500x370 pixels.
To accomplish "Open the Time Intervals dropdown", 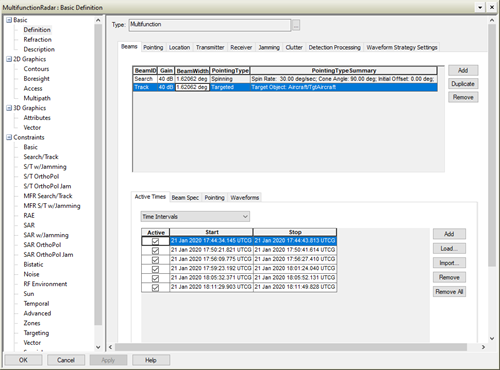I will coord(195,217).
